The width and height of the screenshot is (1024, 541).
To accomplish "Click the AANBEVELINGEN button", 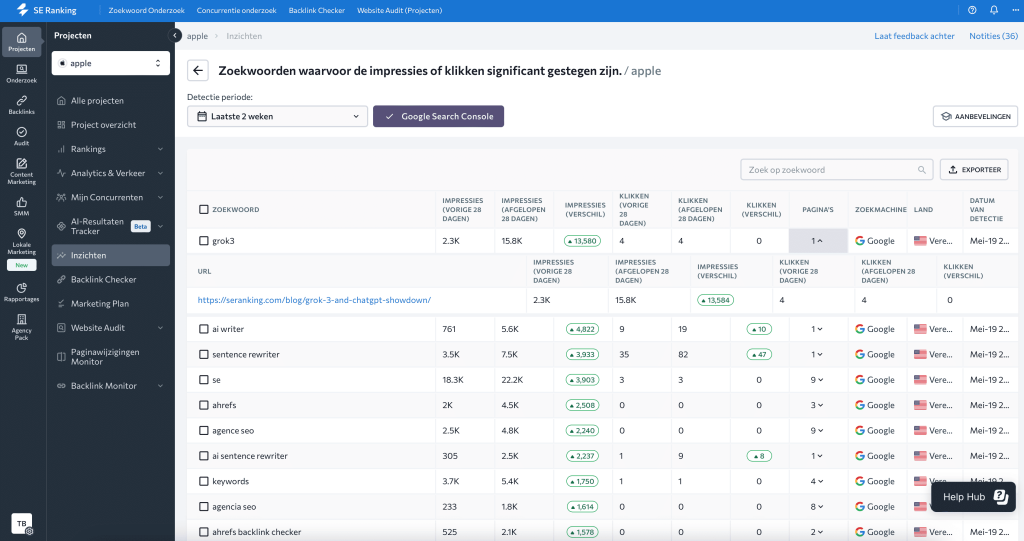I will (x=976, y=116).
